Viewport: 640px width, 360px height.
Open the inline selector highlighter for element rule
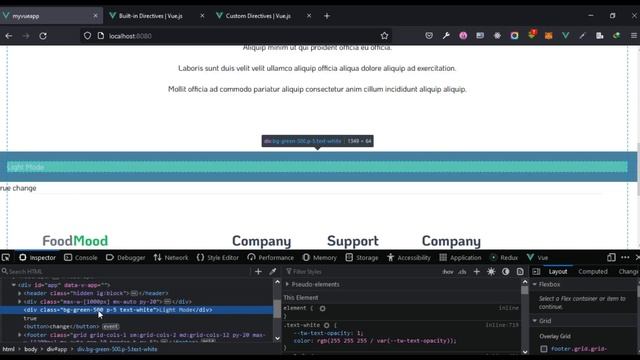pos(322,308)
